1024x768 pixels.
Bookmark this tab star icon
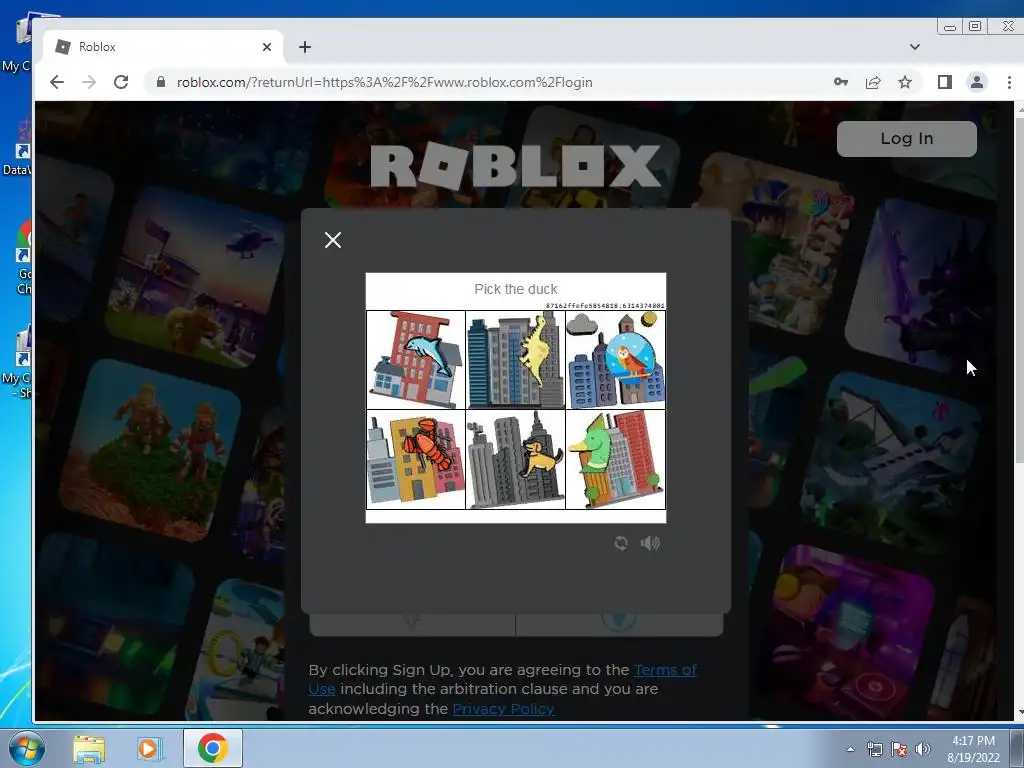[x=904, y=82]
